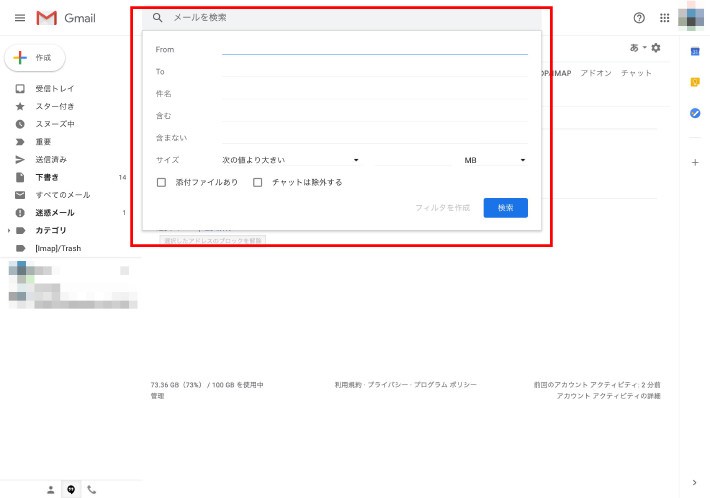Switch to チャット settings tab
This screenshot has width=710, height=498.
pyautogui.click(x=636, y=73)
